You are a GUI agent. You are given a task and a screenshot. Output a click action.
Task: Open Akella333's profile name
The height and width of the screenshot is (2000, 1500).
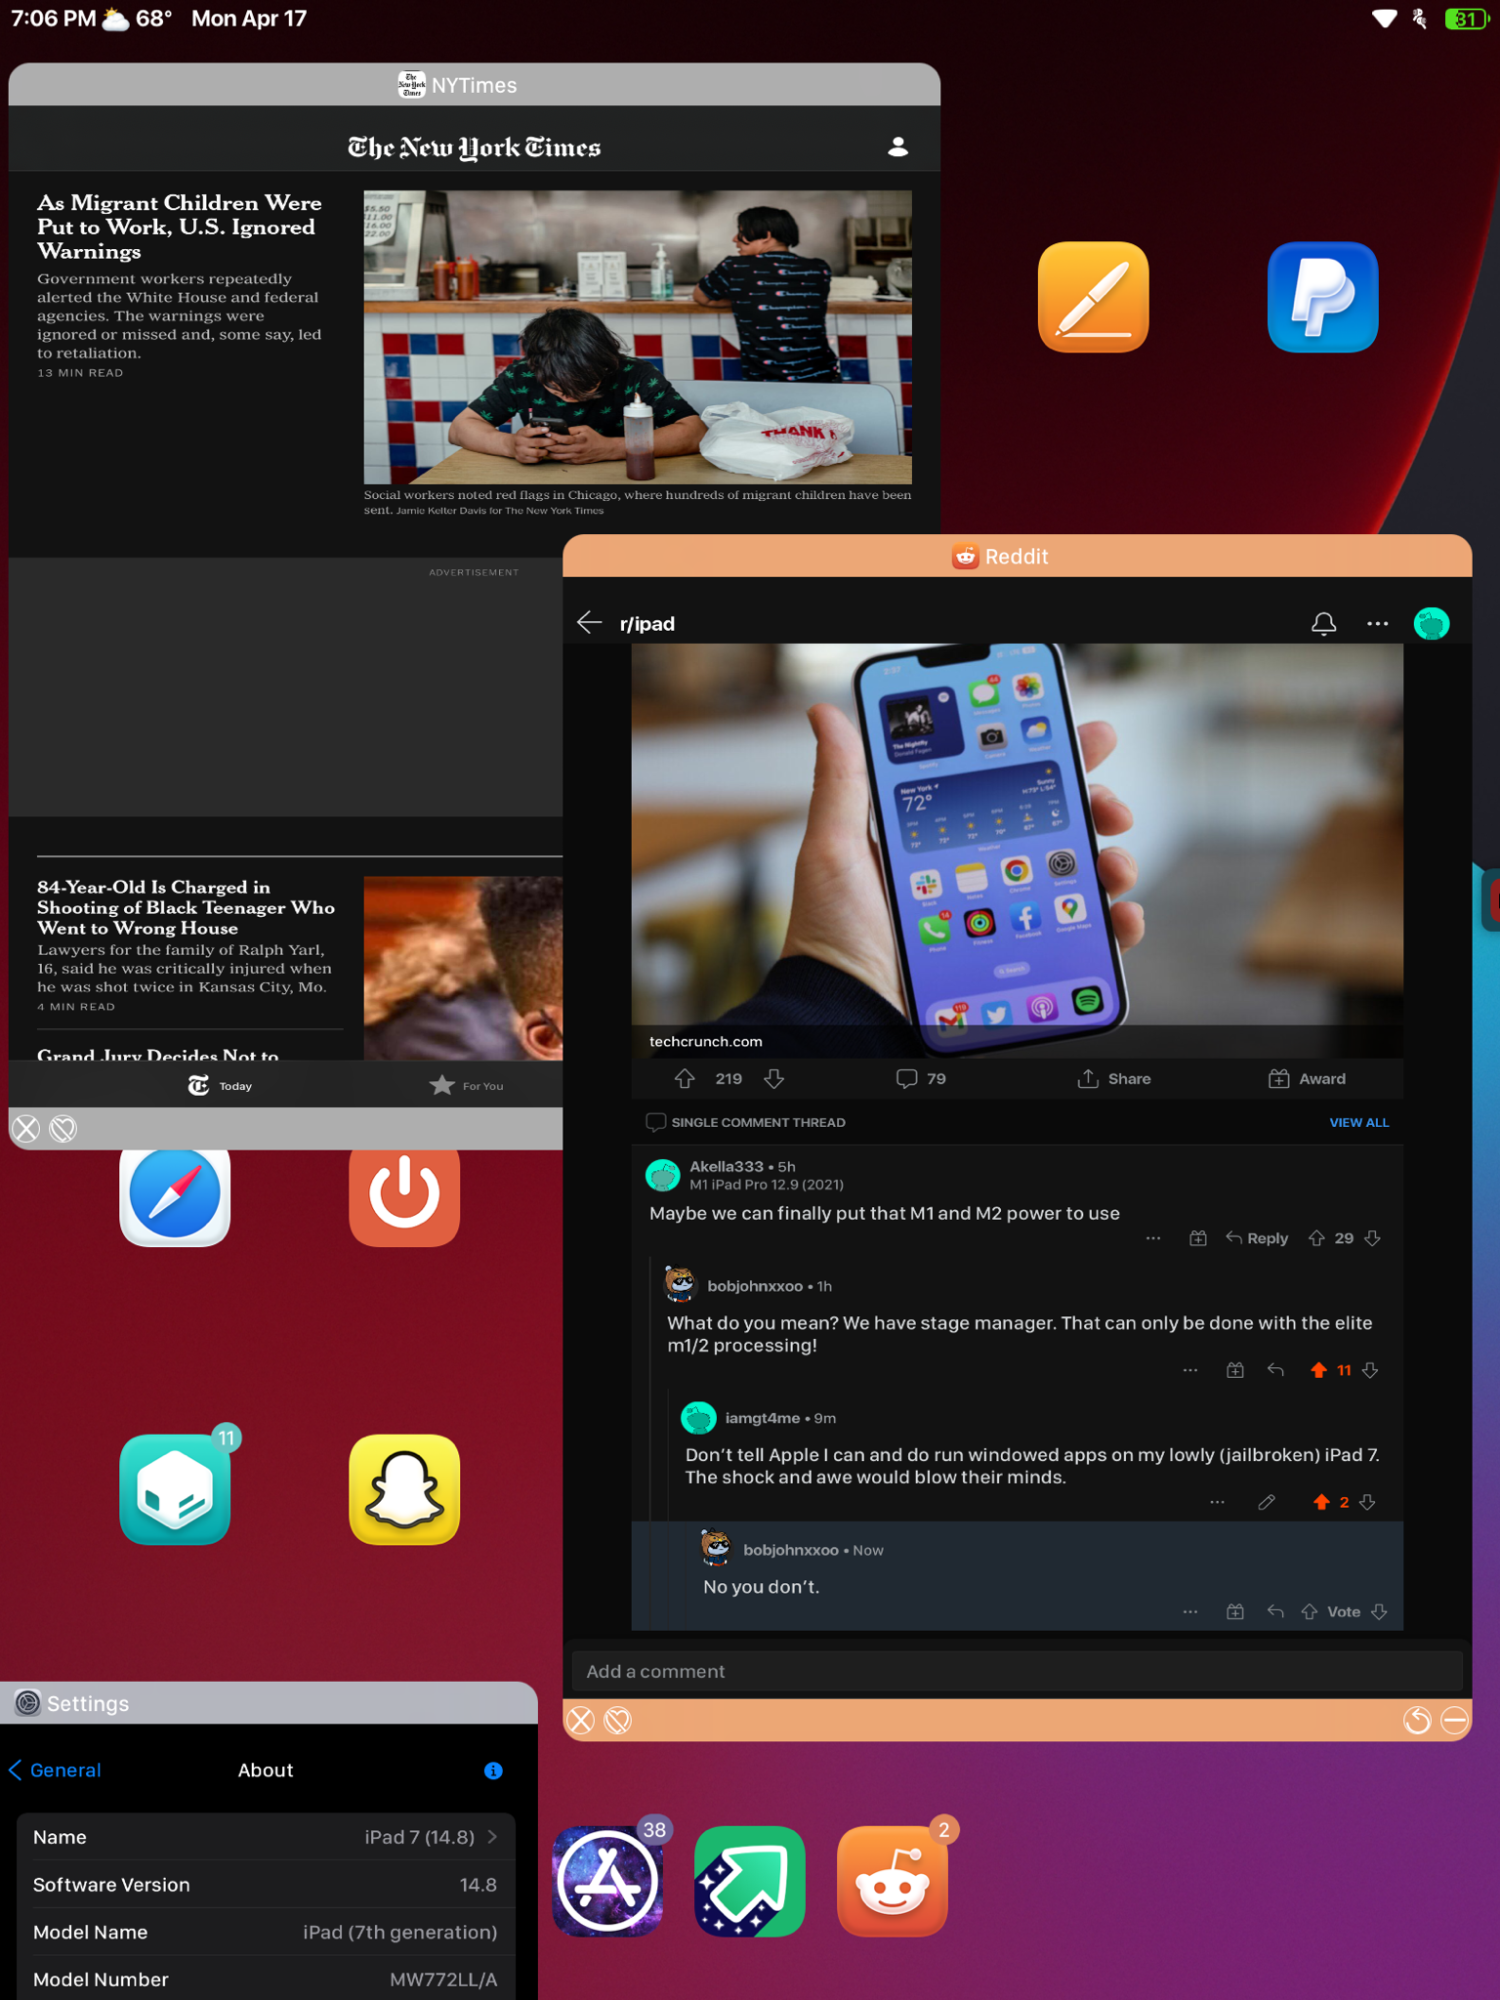[x=726, y=1166]
